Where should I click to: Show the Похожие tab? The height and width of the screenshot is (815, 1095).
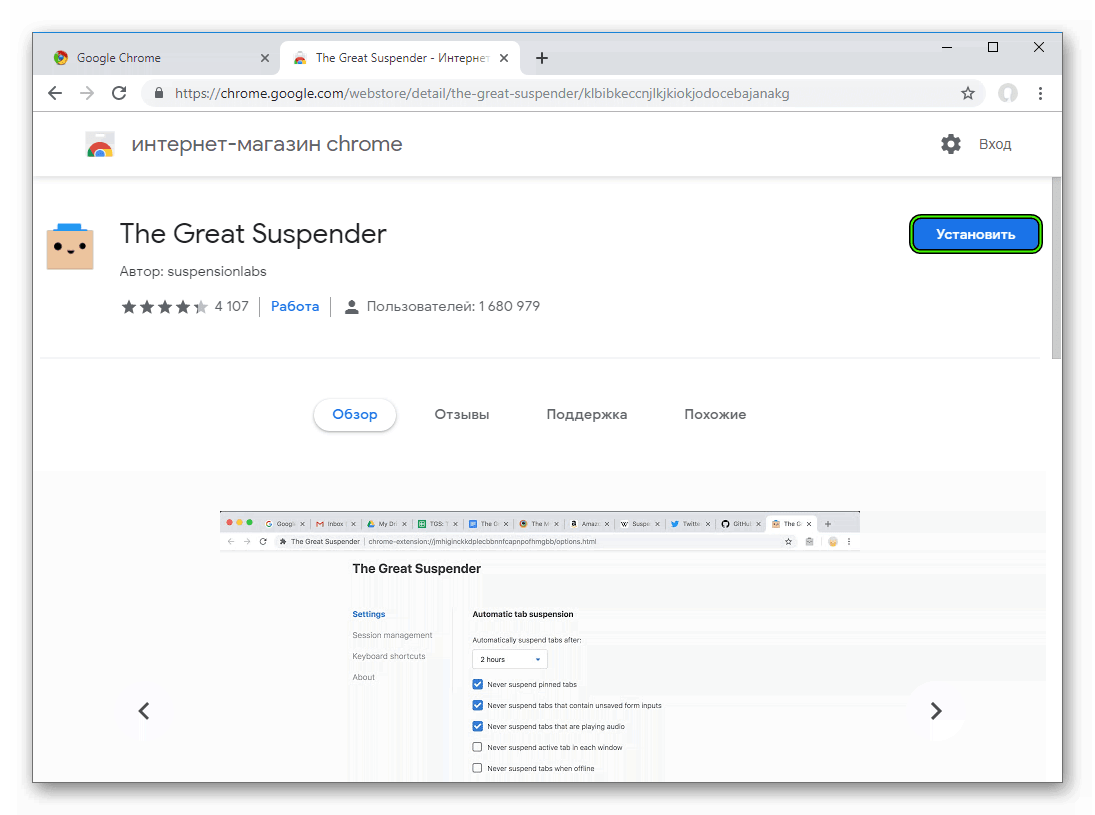click(x=715, y=414)
